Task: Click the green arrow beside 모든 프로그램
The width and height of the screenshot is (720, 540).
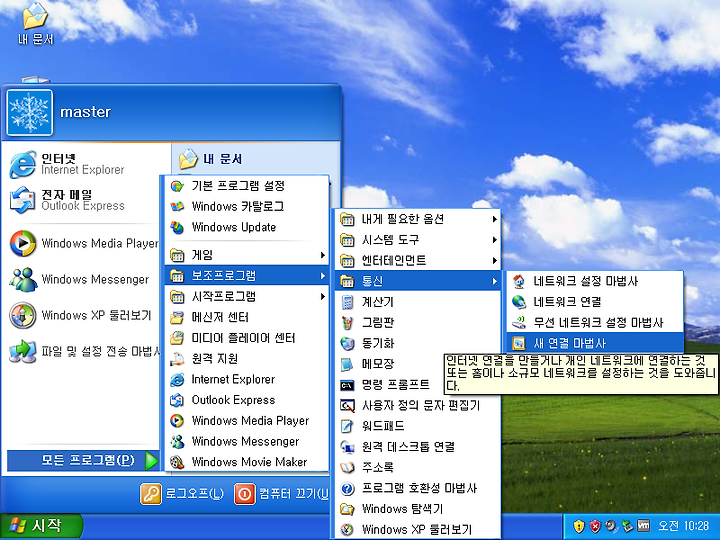Action: pos(152,461)
